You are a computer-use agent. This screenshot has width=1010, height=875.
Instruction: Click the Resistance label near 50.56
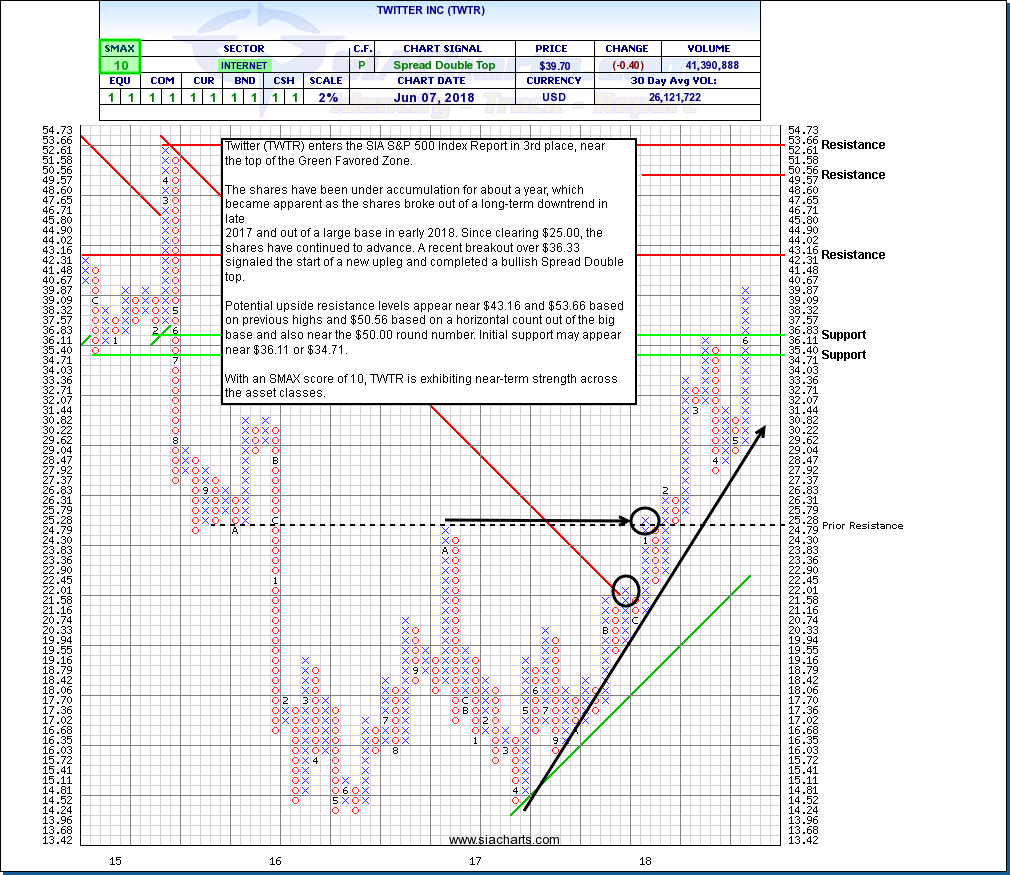853,175
